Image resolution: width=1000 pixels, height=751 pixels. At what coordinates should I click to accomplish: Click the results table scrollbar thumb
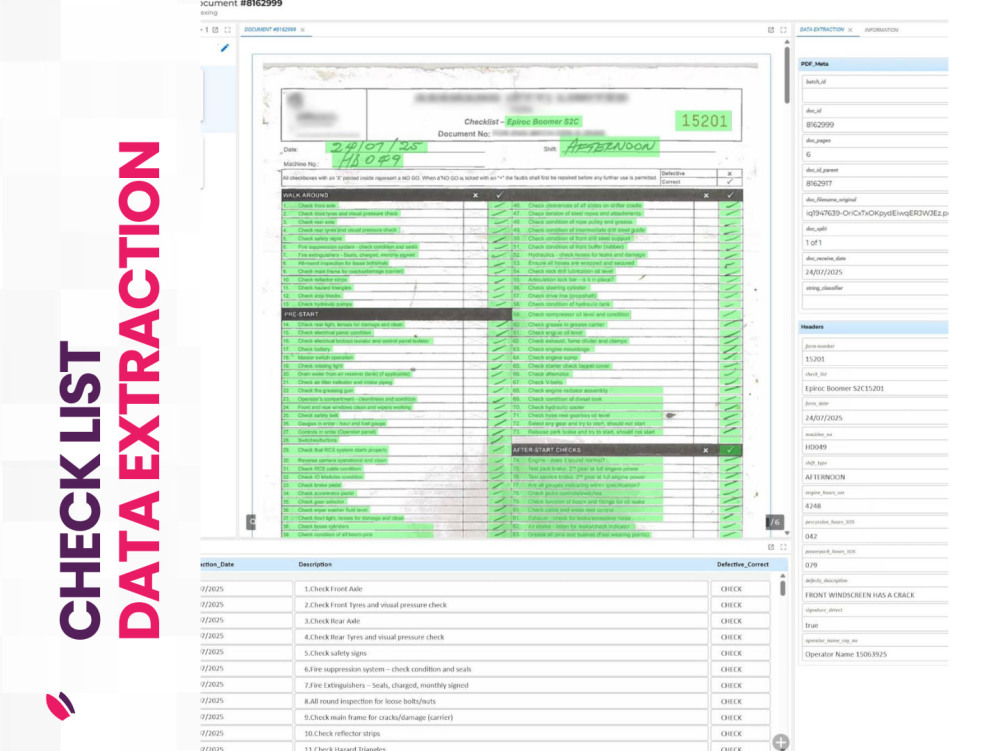pyautogui.click(x=783, y=588)
